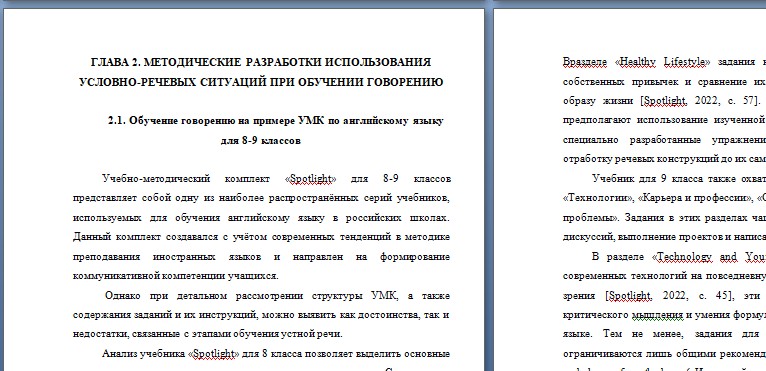766x371 pixels.
Task: Click the line "коммуникативной компетенции учащихся."
Action: (175, 276)
